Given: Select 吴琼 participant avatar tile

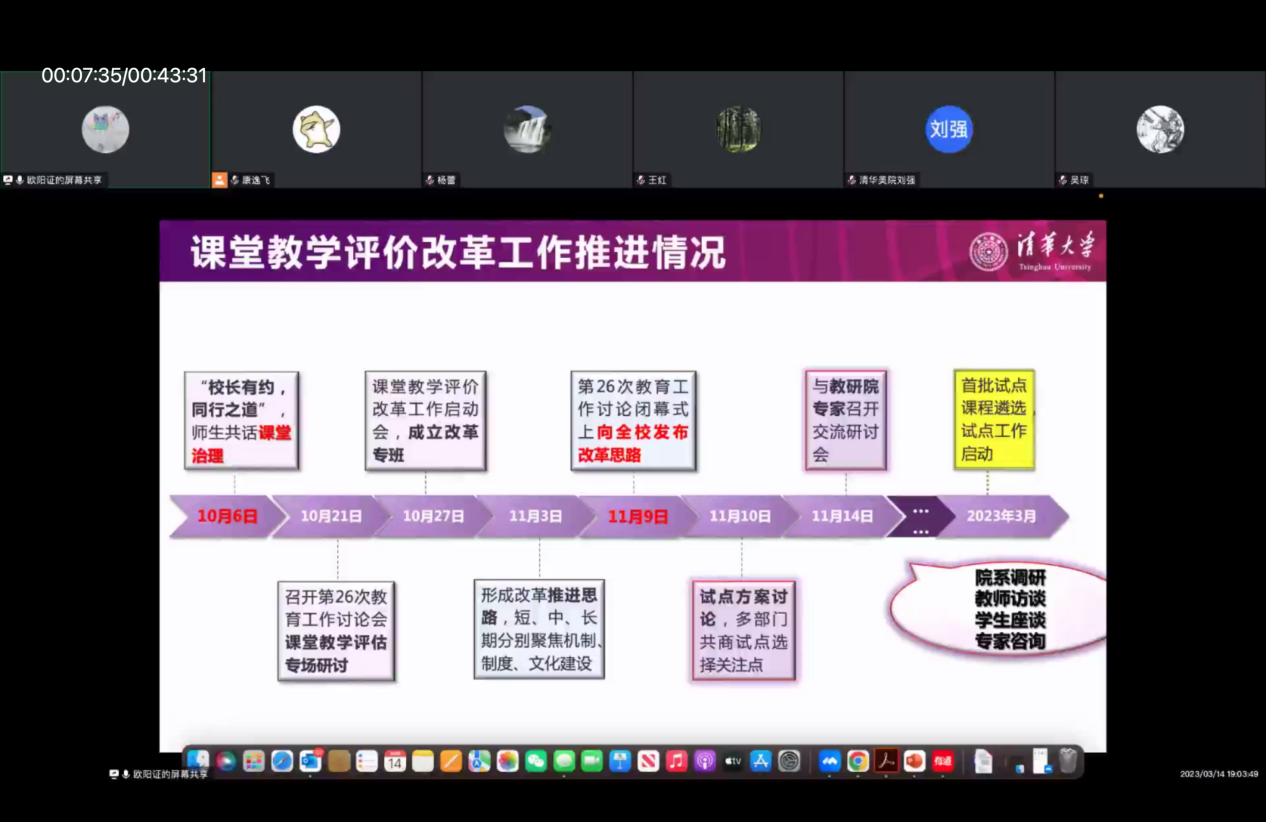Looking at the screenshot, I should point(1160,129).
